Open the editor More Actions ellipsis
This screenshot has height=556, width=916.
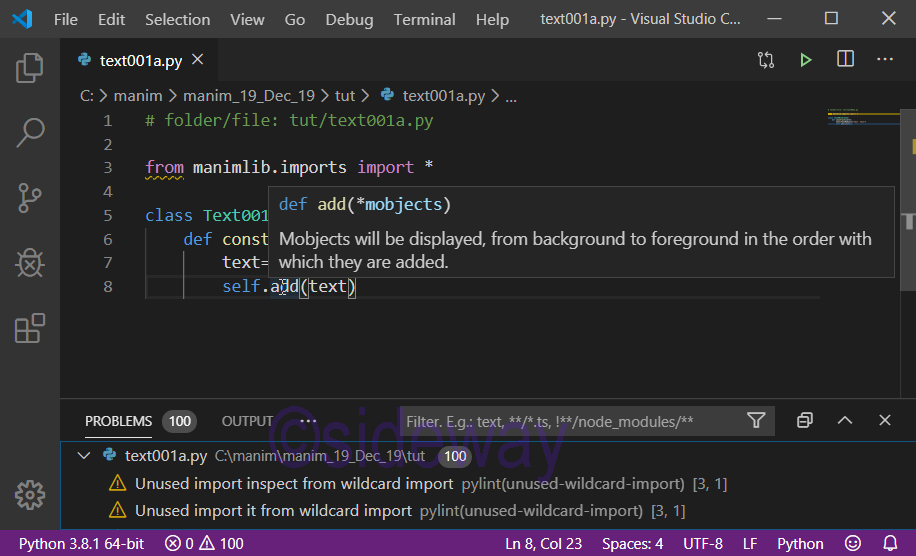884,60
